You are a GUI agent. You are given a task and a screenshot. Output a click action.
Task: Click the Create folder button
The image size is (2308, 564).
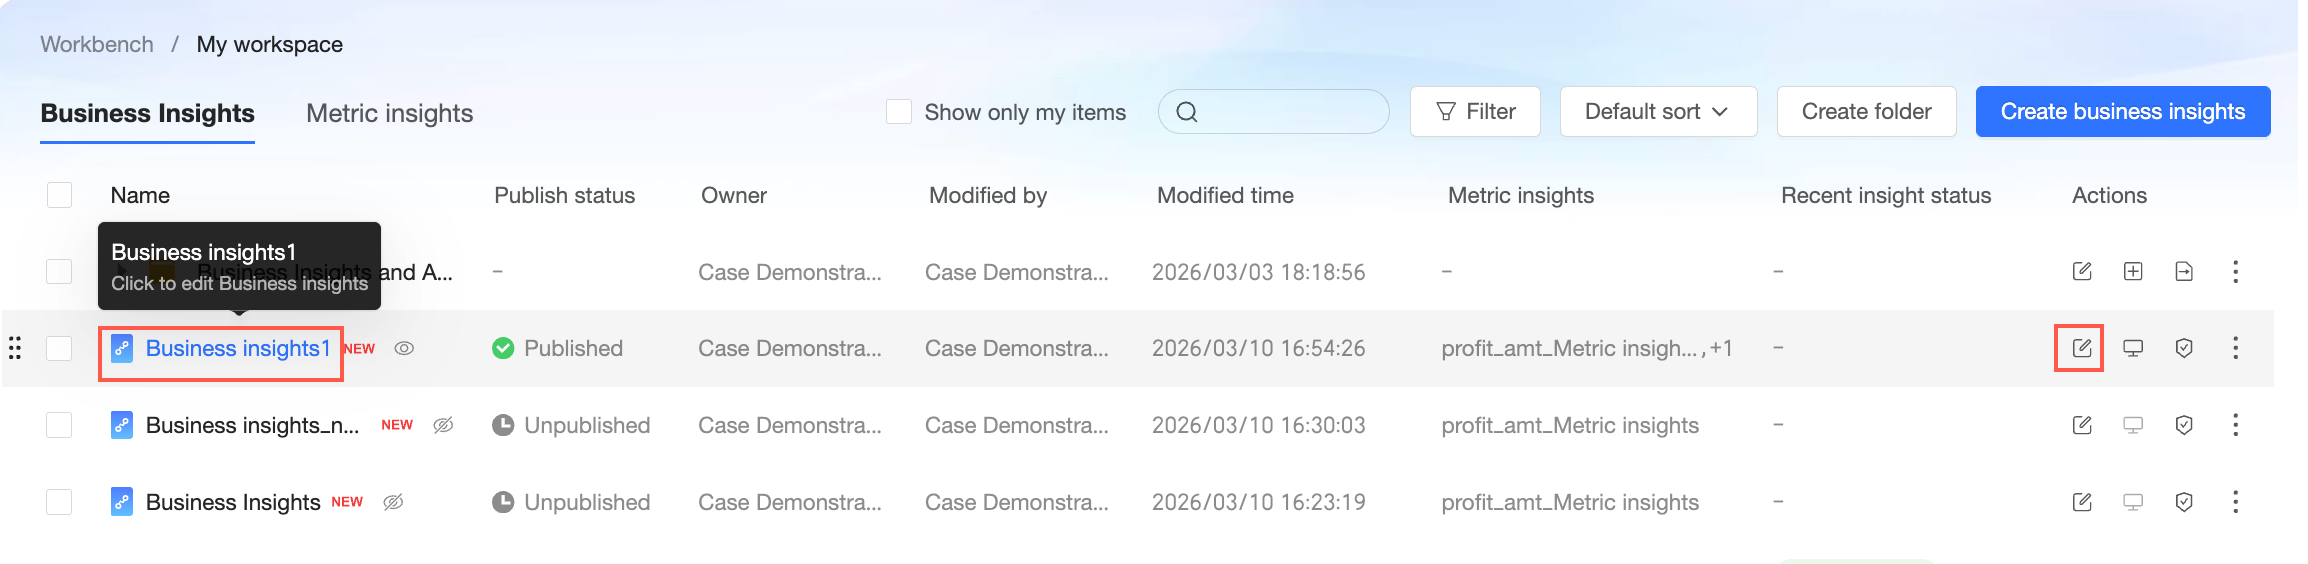(1866, 112)
